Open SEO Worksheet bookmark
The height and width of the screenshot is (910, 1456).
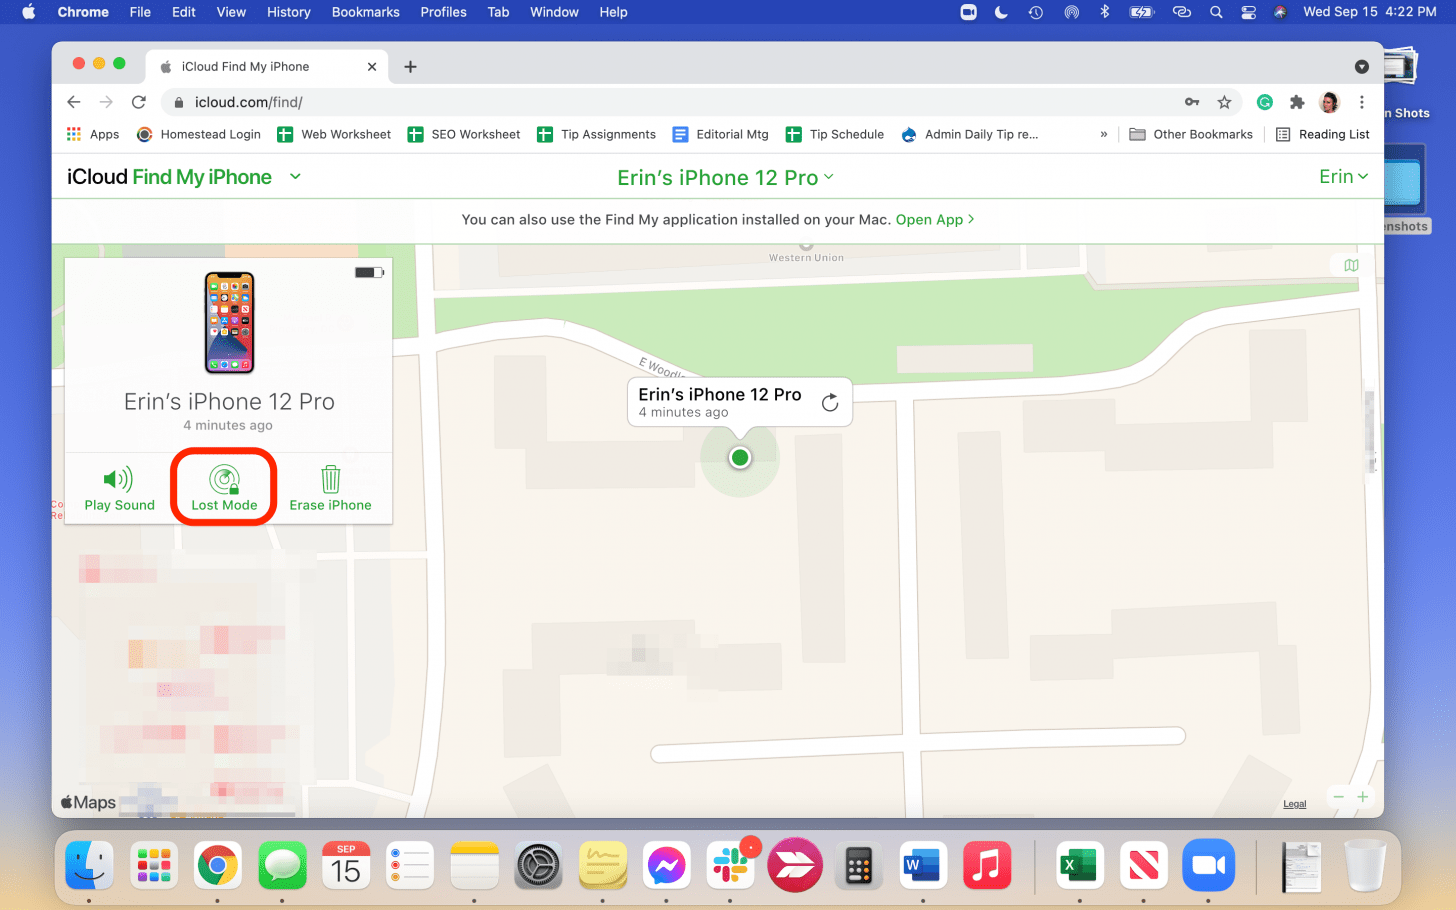(x=464, y=134)
